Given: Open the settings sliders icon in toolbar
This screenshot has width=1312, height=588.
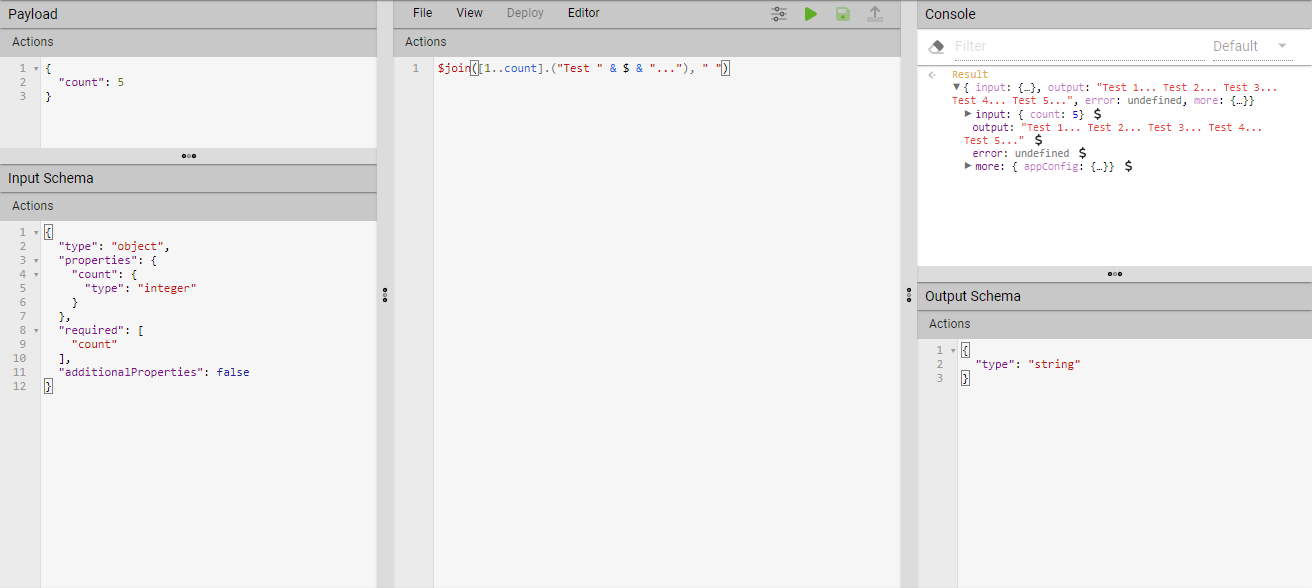Looking at the screenshot, I should click(x=779, y=14).
